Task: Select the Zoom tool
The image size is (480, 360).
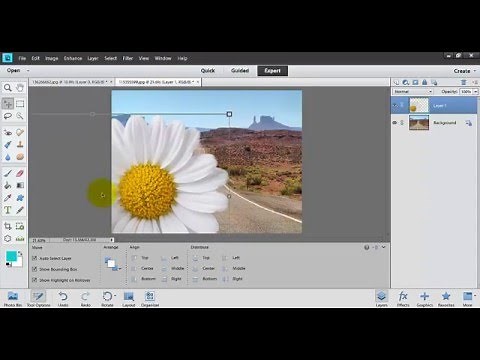Action: tap(8, 88)
